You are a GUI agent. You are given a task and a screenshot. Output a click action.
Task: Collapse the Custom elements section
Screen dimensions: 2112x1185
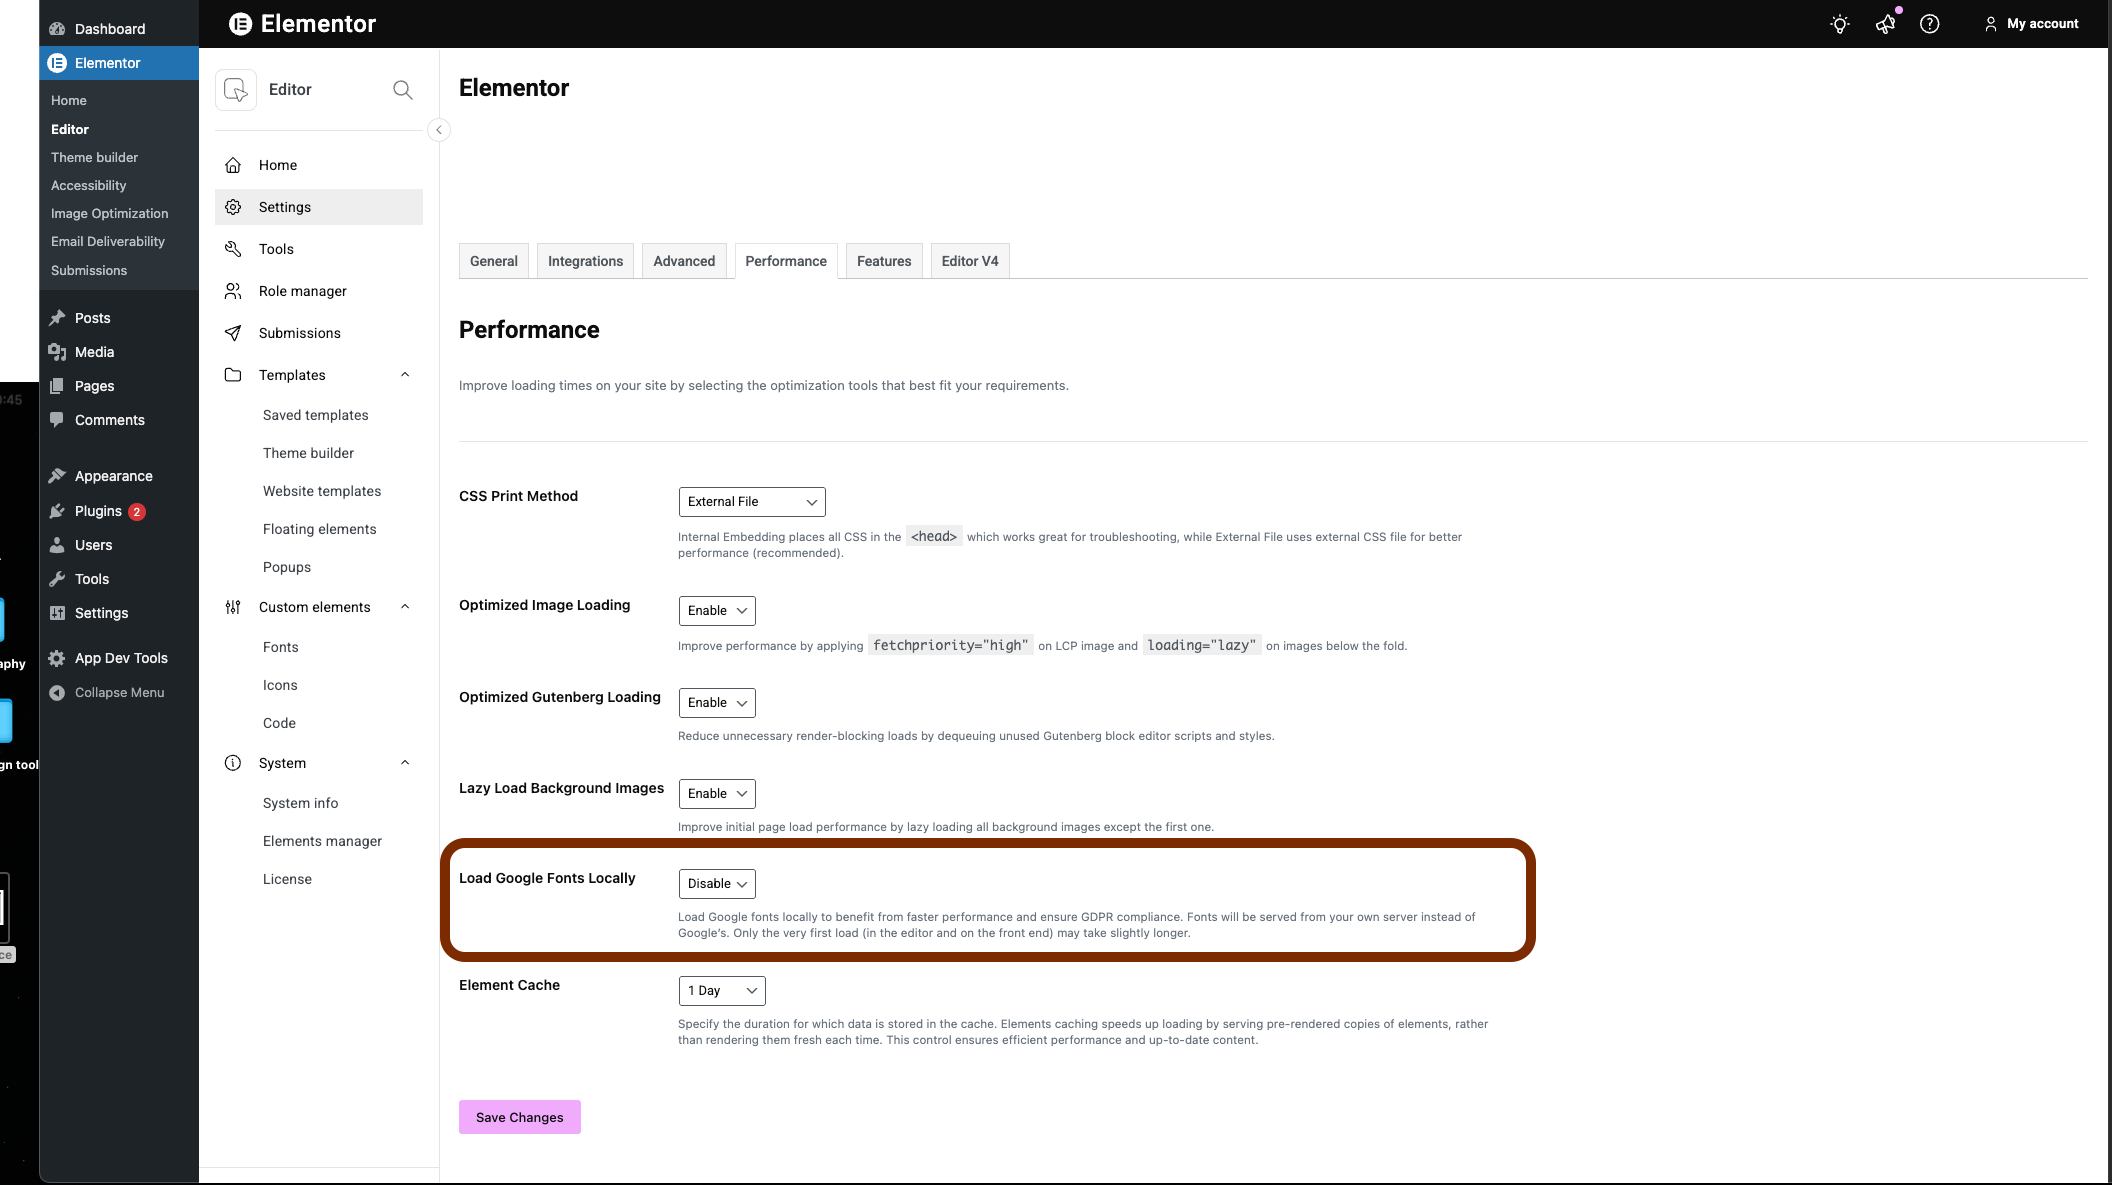(x=405, y=607)
